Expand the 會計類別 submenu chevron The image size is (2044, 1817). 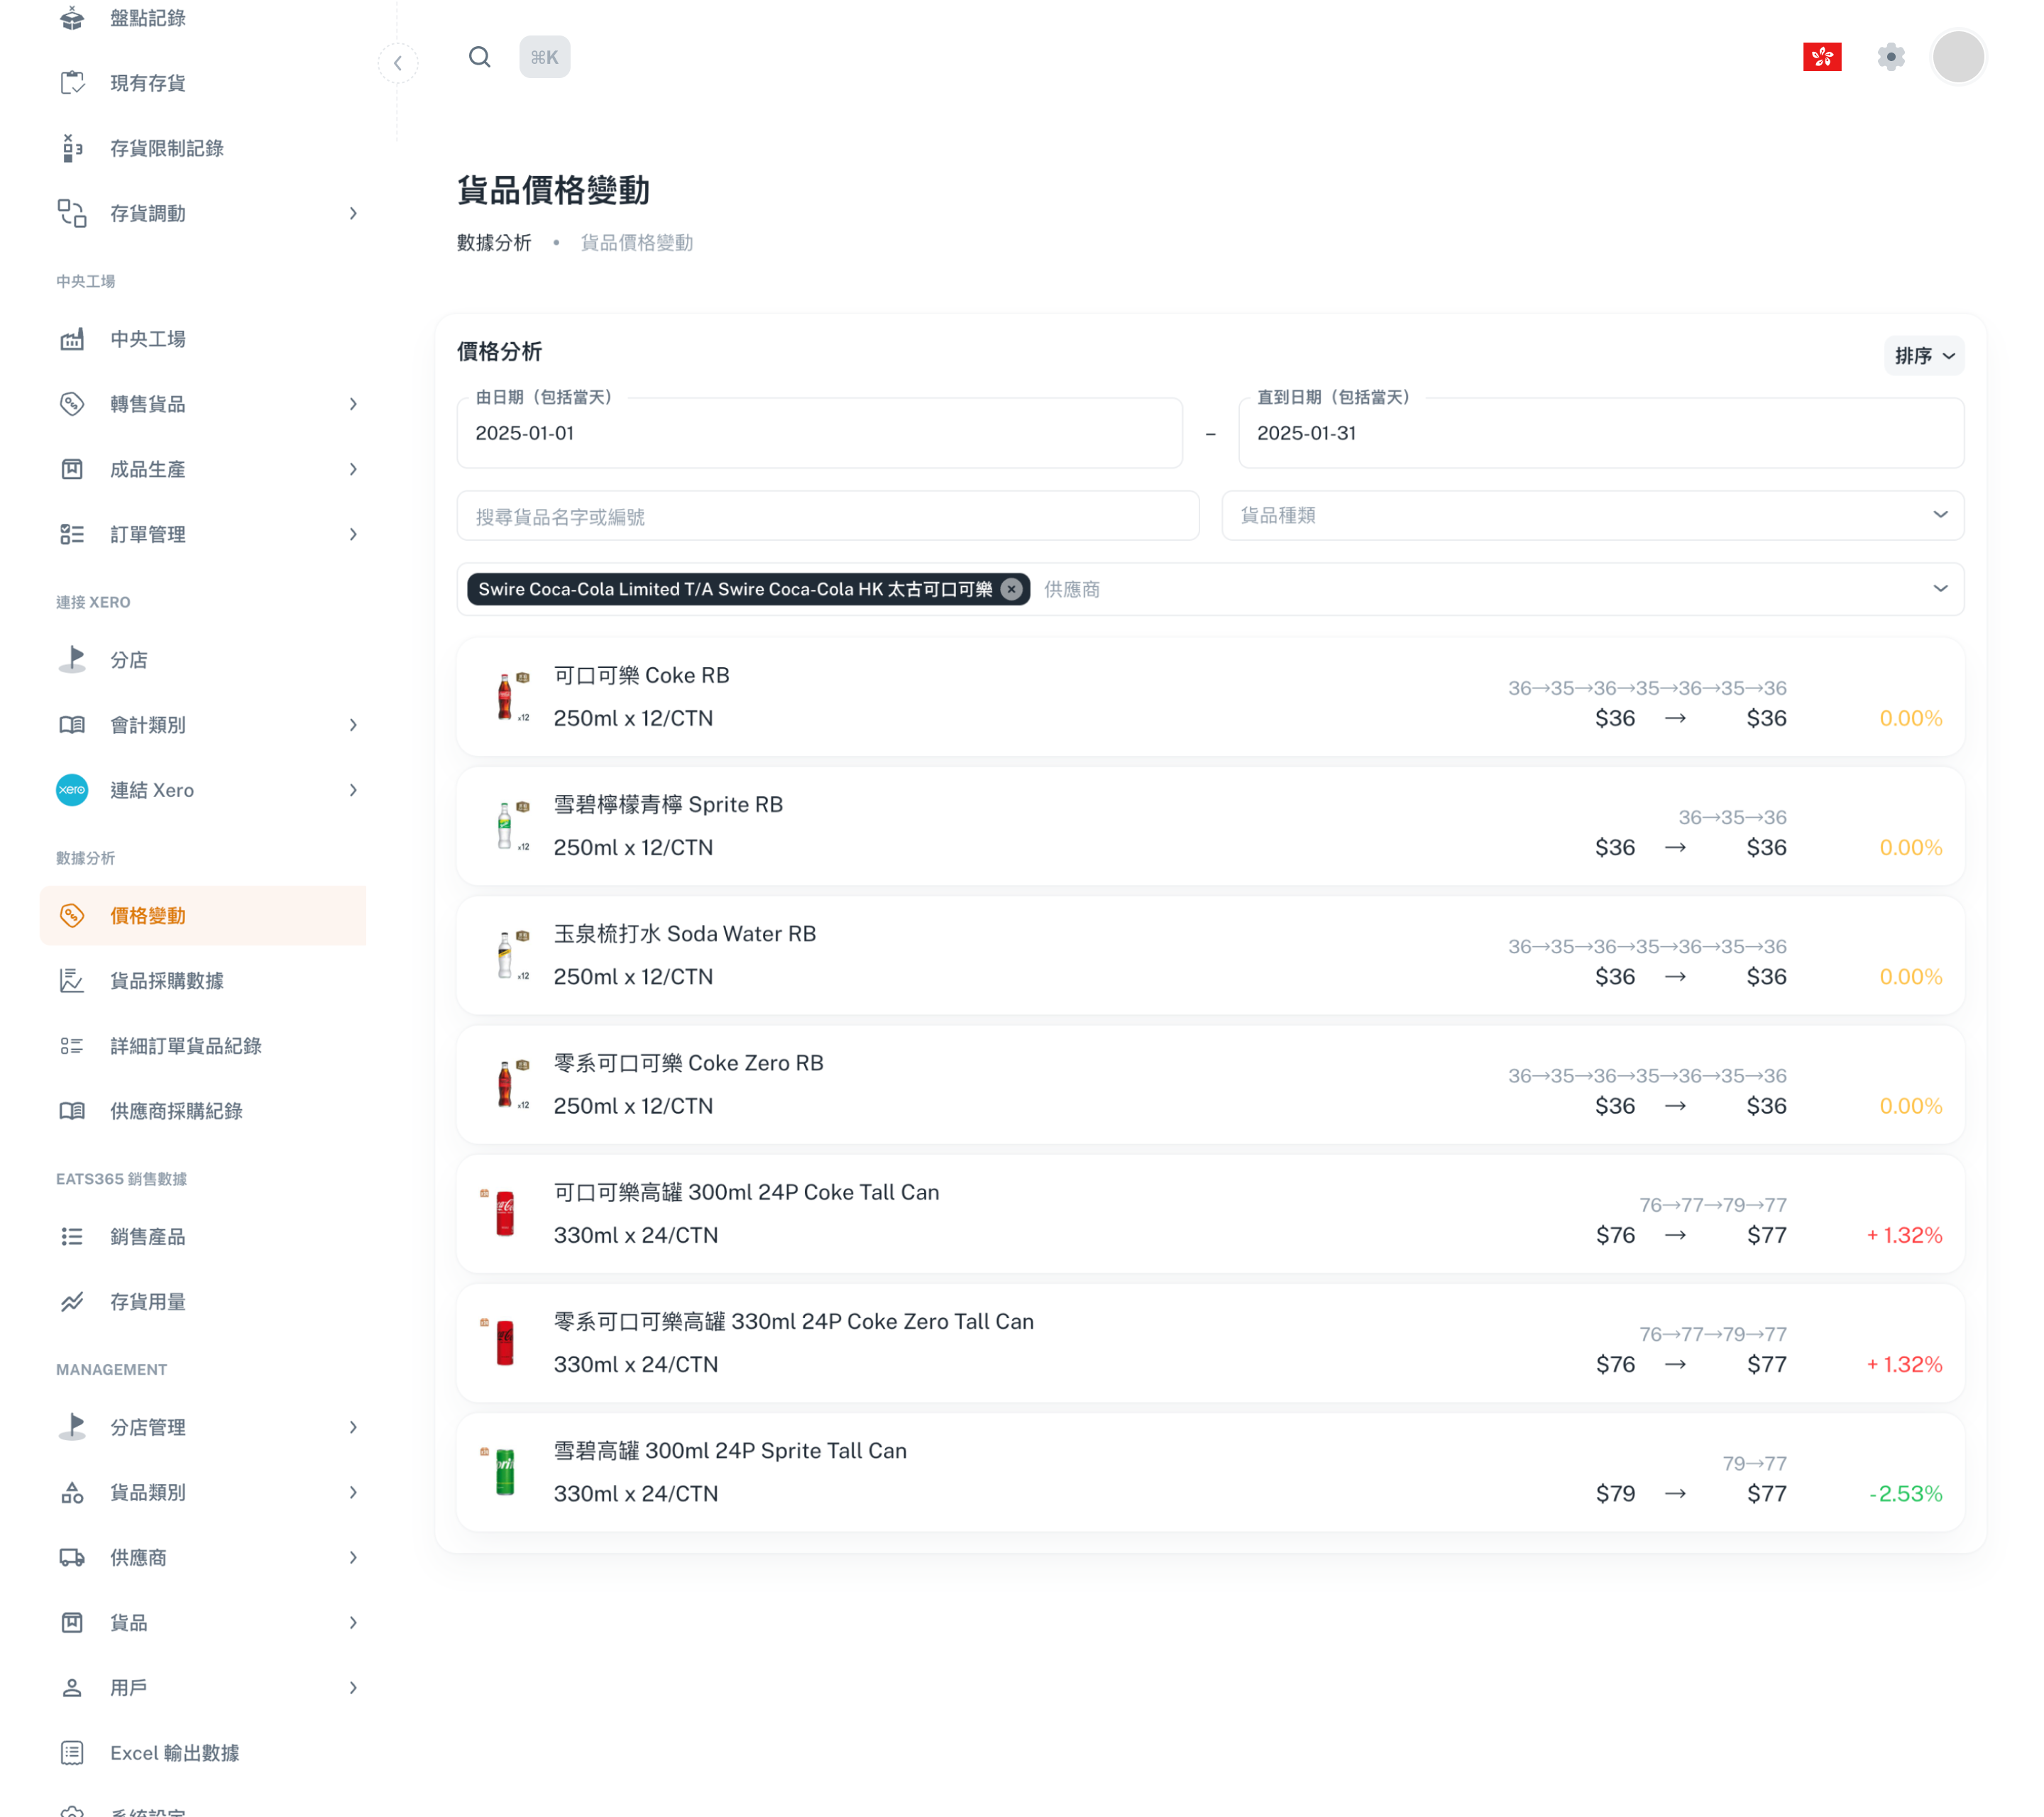pos(353,725)
